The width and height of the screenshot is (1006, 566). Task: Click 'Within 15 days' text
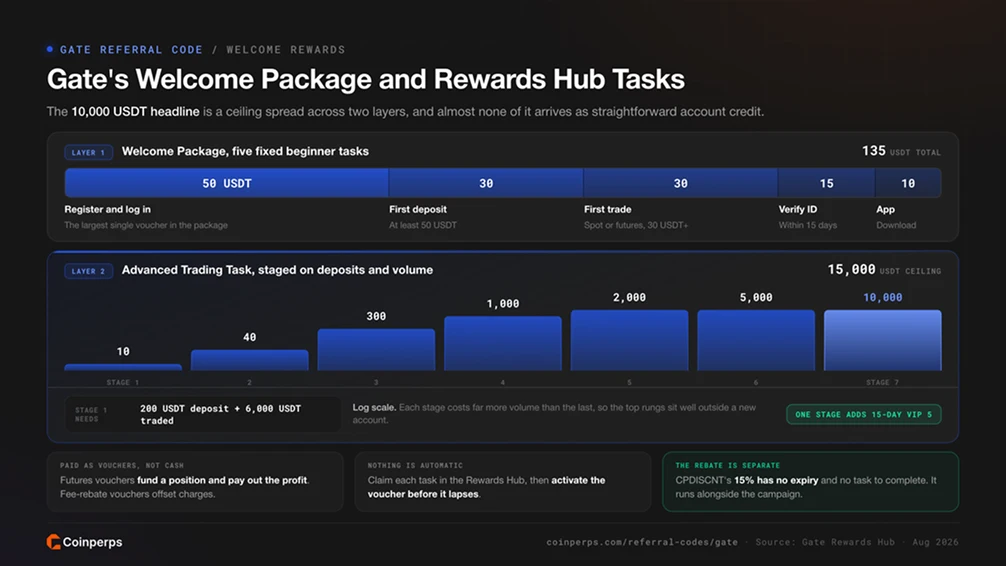point(808,225)
